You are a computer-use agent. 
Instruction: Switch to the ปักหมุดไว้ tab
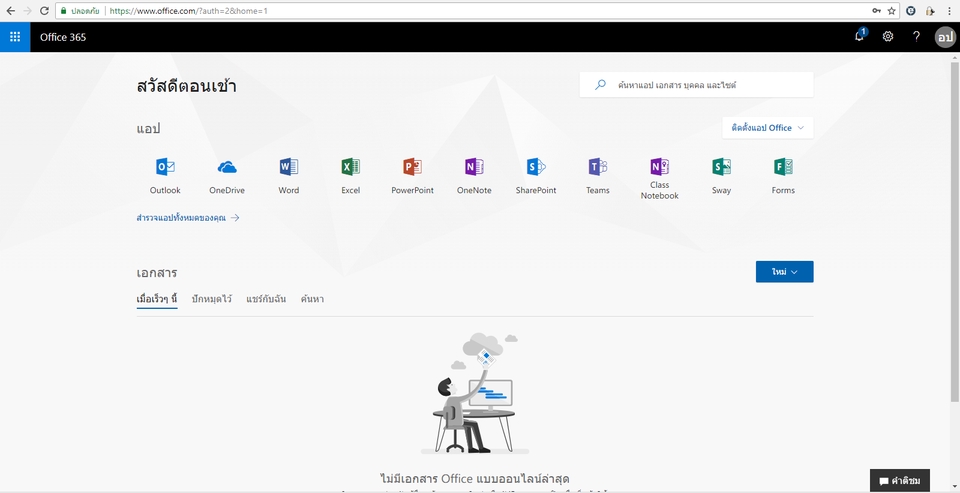[x=212, y=299]
